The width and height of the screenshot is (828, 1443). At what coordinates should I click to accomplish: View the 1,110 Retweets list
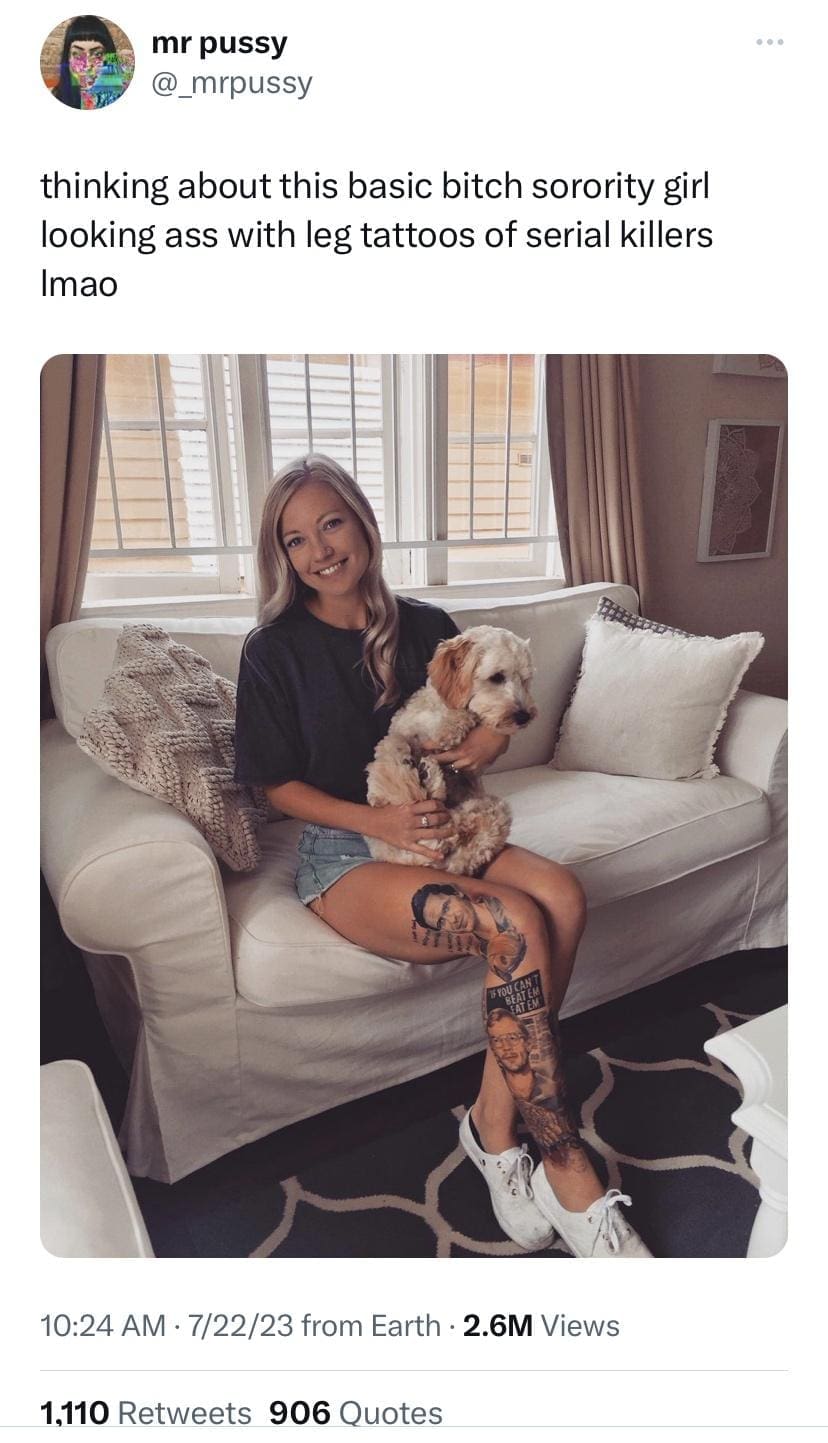click(x=145, y=1412)
